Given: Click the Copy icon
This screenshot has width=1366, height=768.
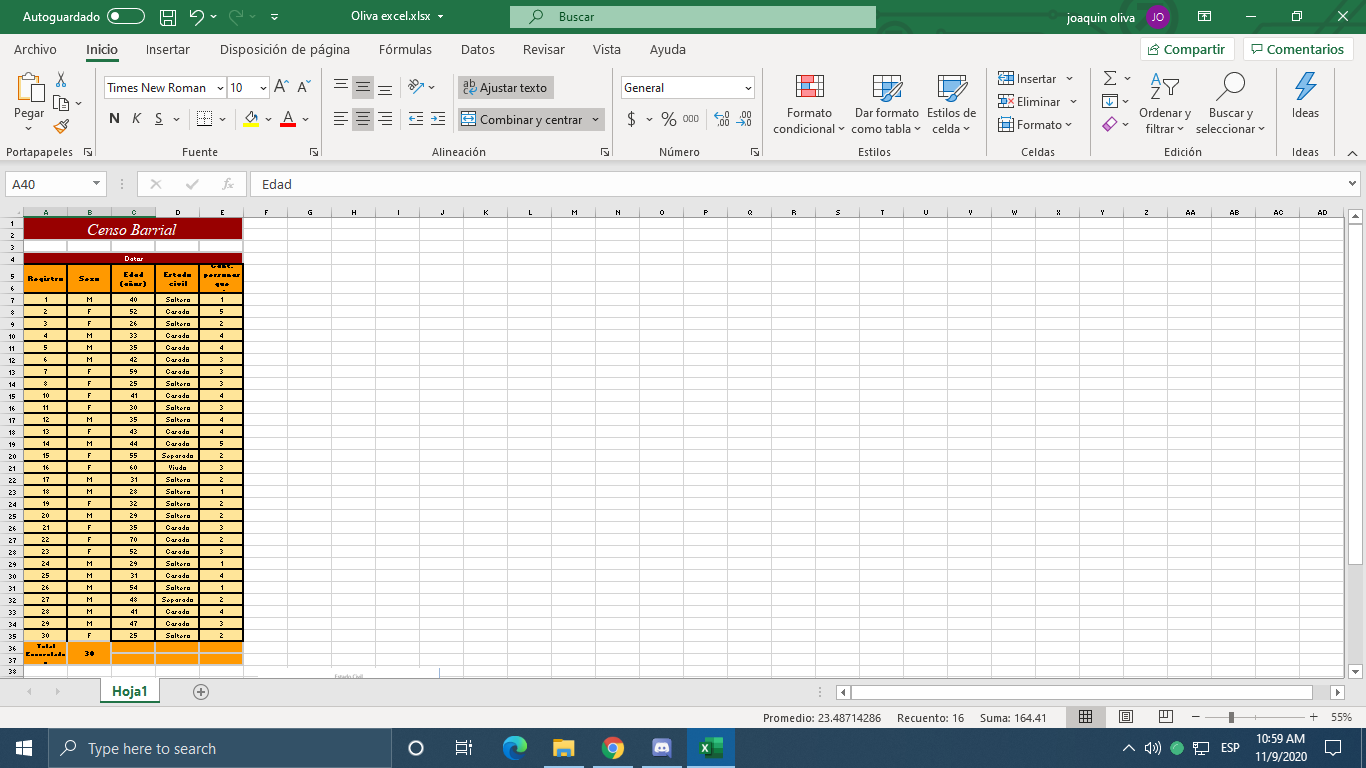Looking at the screenshot, I should (x=61, y=102).
